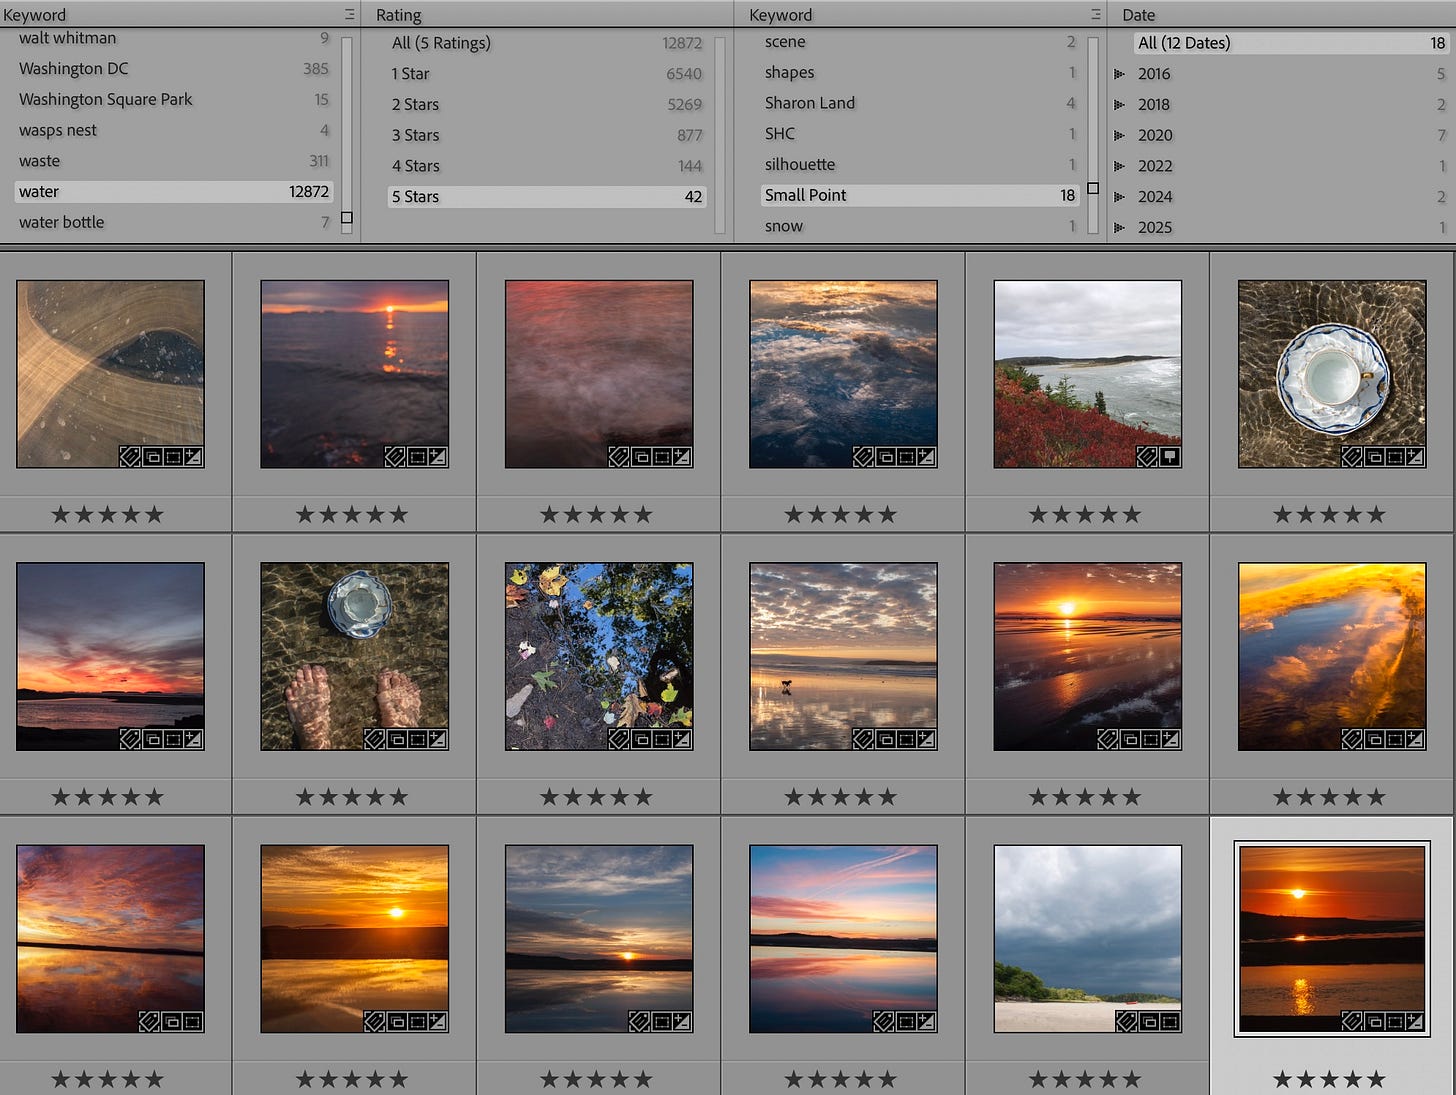The image size is (1456, 1095).
Task: Click keyword badge on orange wet-beach sunset photo
Action: coord(1107,740)
